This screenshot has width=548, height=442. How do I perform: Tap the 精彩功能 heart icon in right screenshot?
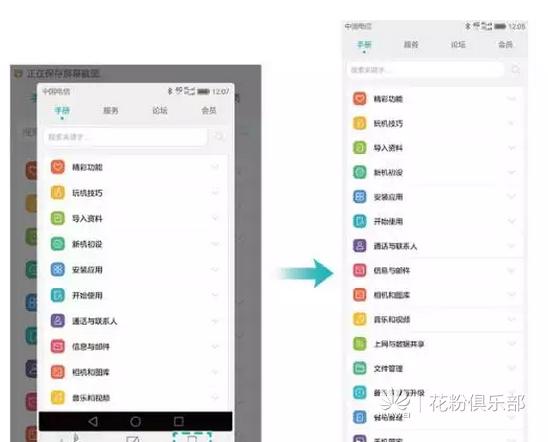pyautogui.click(x=360, y=99)
